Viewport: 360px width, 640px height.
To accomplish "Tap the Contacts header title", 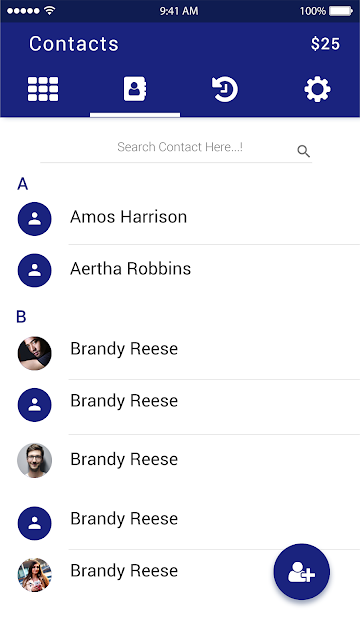I will pos(74,44).
